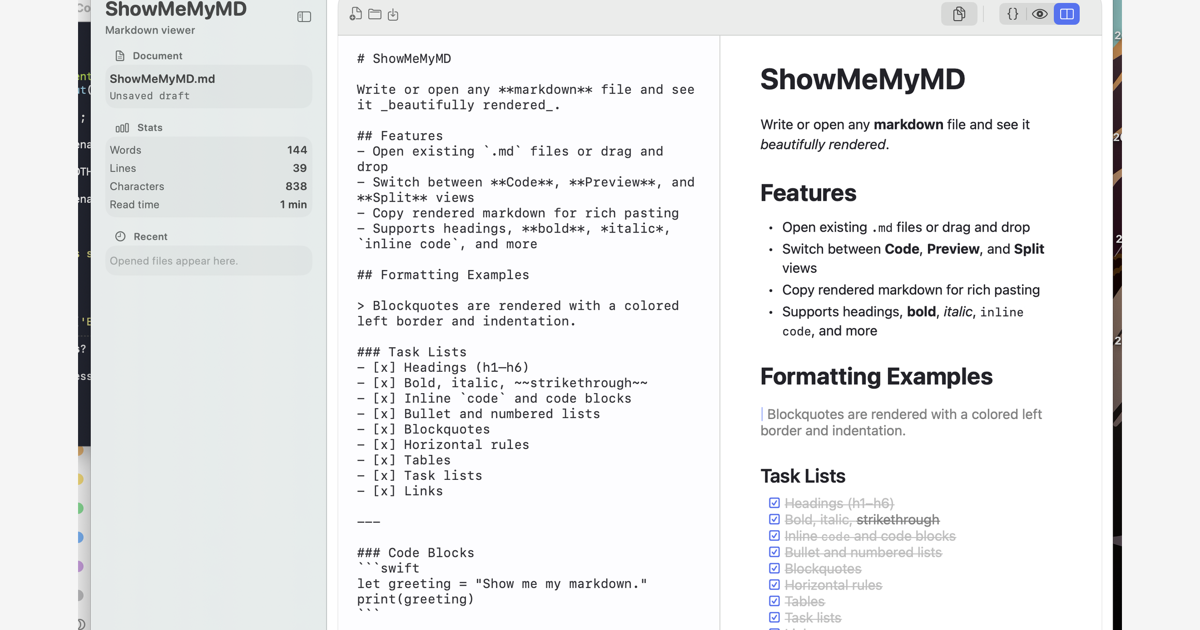The height and width of the screenshot is (630, 1200).
Task: Uncheck the Bullet and numbered lists checkbox
Action: click(774, 552)
